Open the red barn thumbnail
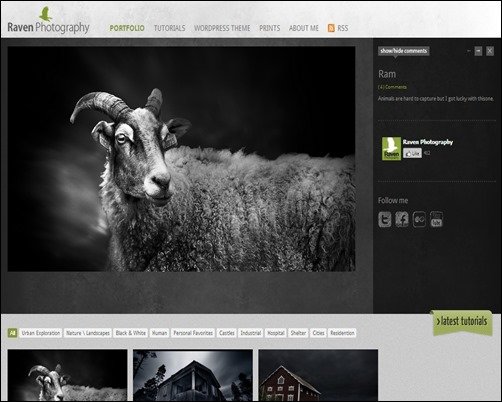Viewport: 502px width, 402px height. pyautogui.click(x=318, y=375)
